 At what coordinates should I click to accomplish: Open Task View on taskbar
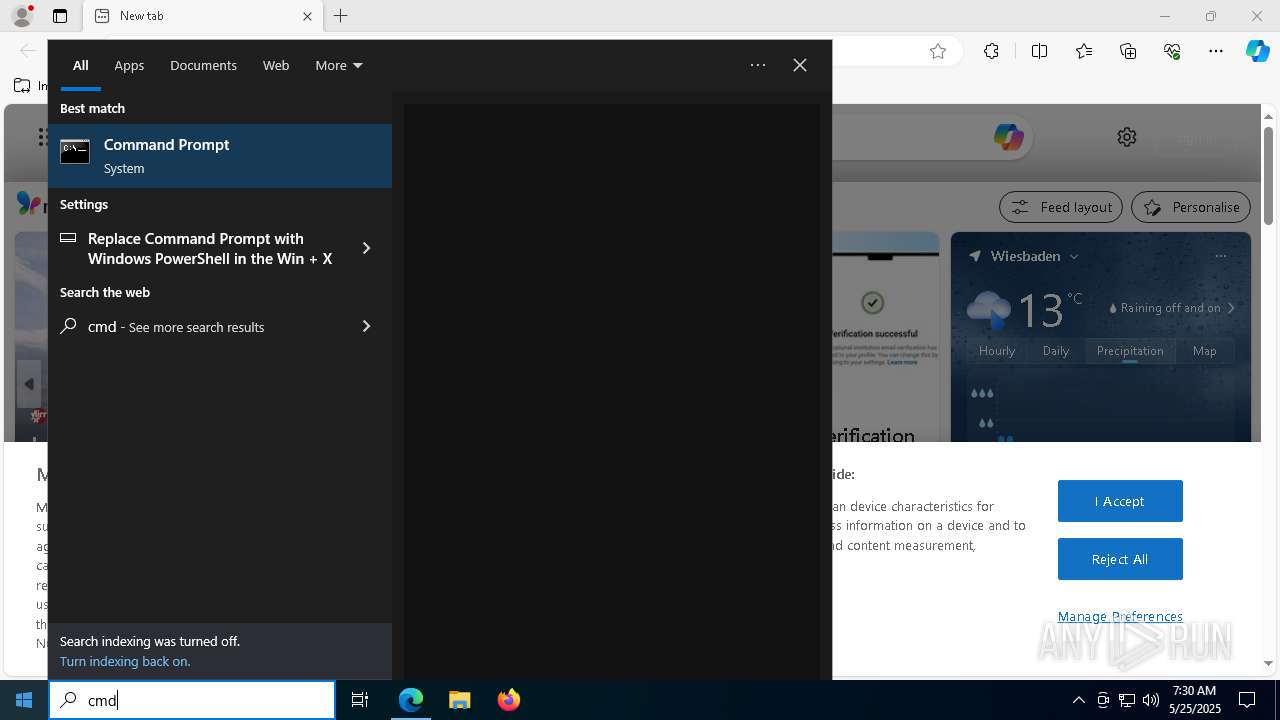[x=360, y=700]
